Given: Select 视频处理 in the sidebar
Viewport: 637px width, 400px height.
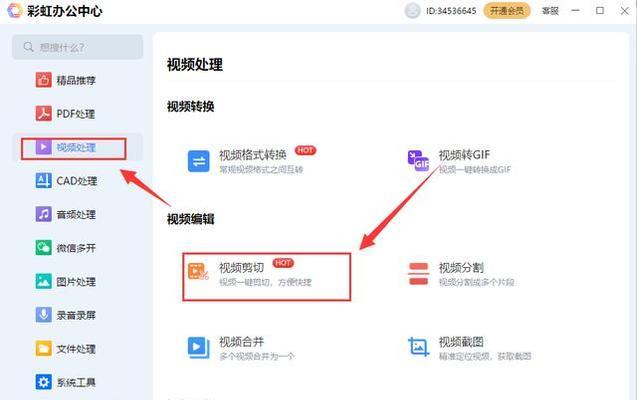Looking at the screenshot, I should (77, 147).
